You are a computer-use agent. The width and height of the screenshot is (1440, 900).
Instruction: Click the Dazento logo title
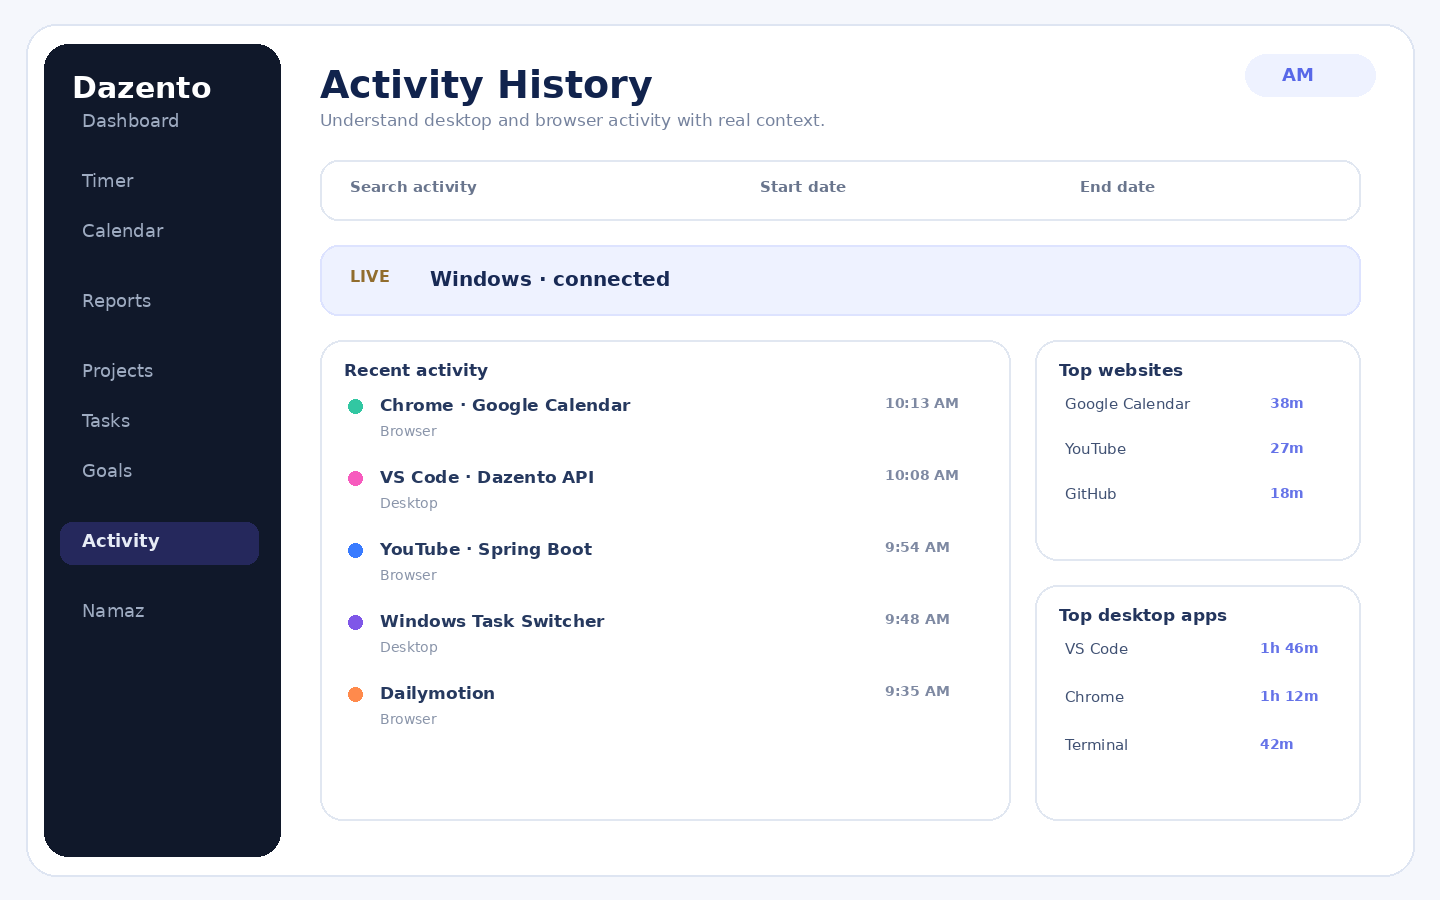point(142,88)
